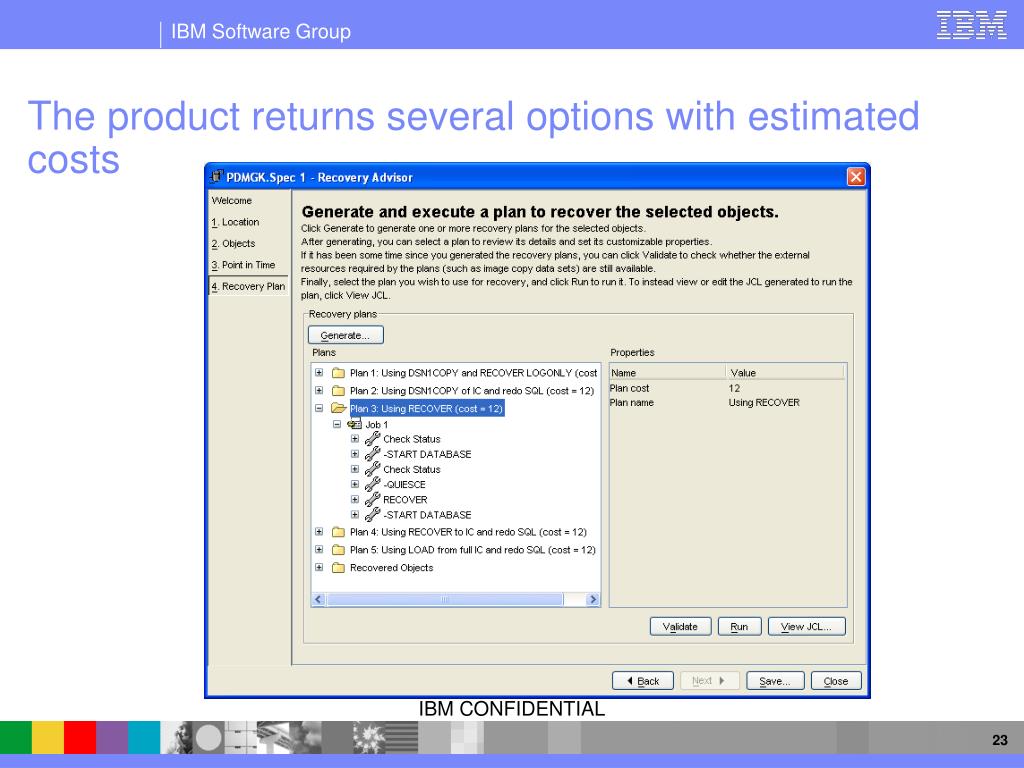
Task: Expand Plan 5 Using LOAD from full IC
Action: point(319,550)
